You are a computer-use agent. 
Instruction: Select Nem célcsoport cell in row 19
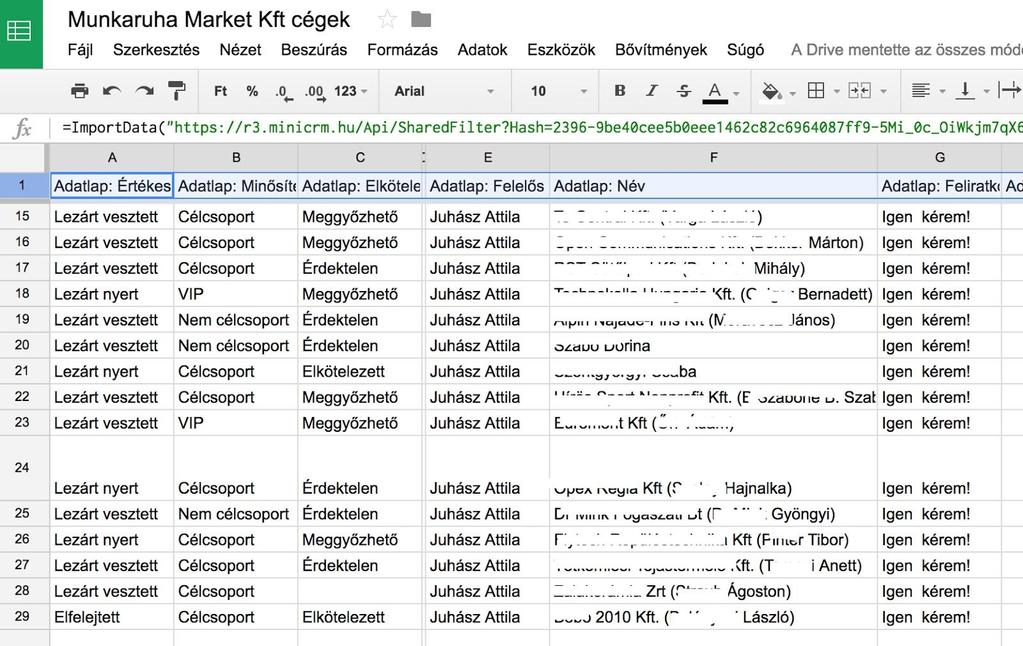(236, 320)
